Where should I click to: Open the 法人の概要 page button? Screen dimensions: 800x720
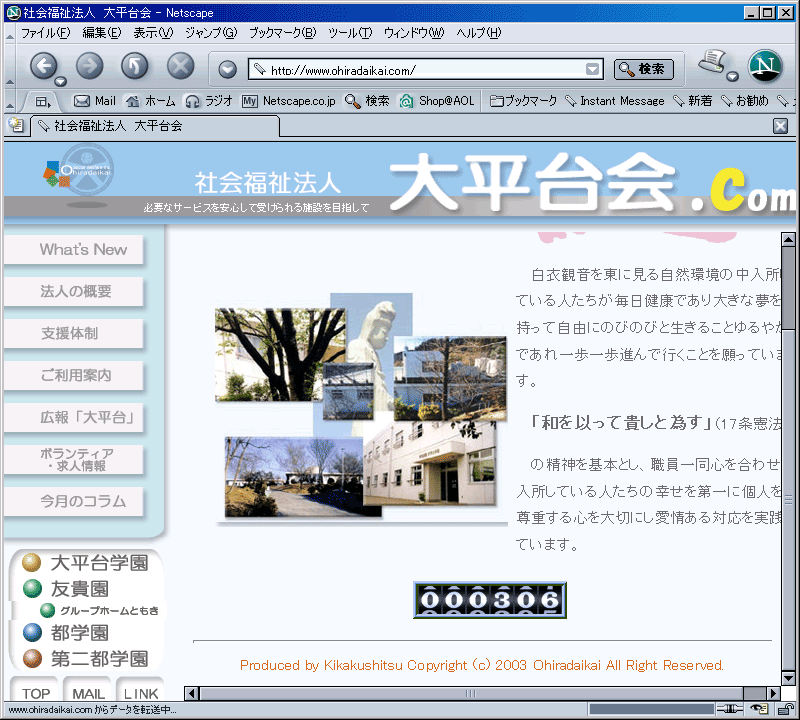[x=74, y=291]
